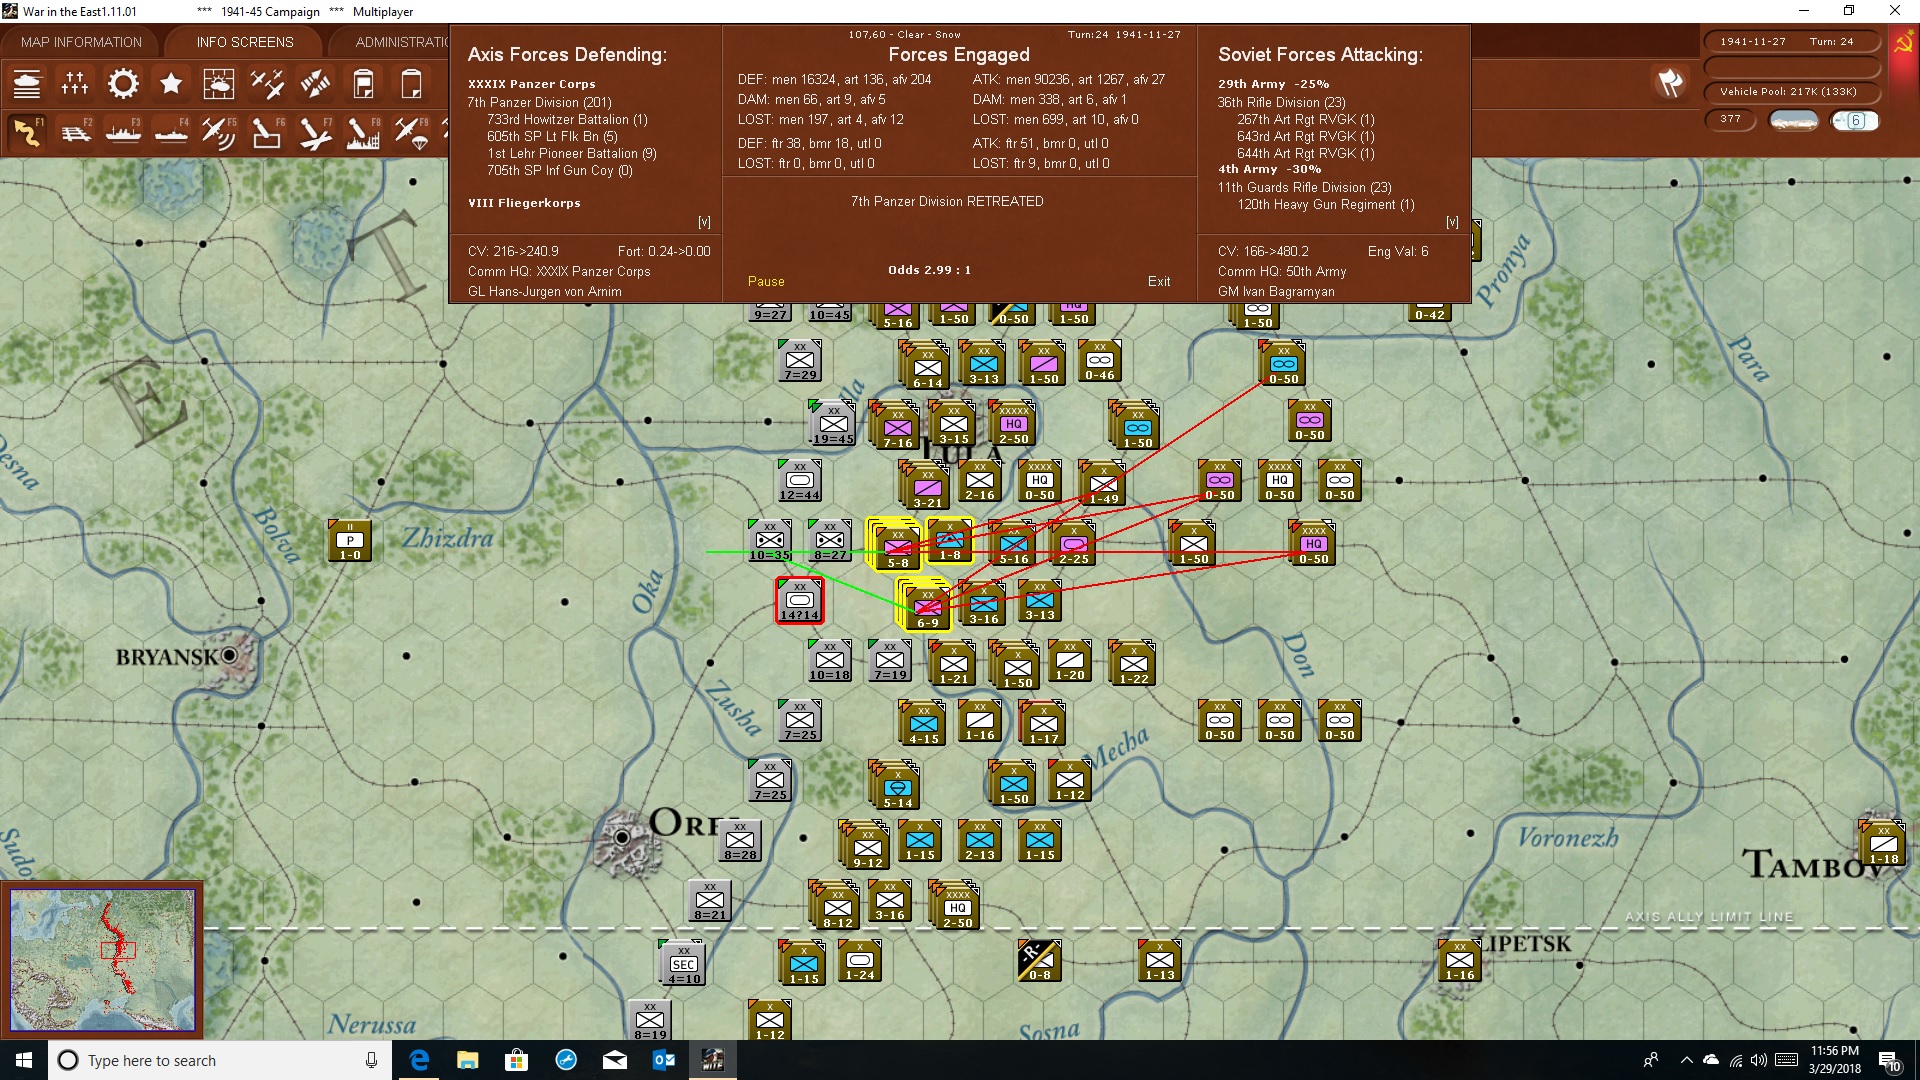The height and width of the screenshot is (1080, 1920).
Task: Open Outlook from taskbar
Action: click(663, 1060)
